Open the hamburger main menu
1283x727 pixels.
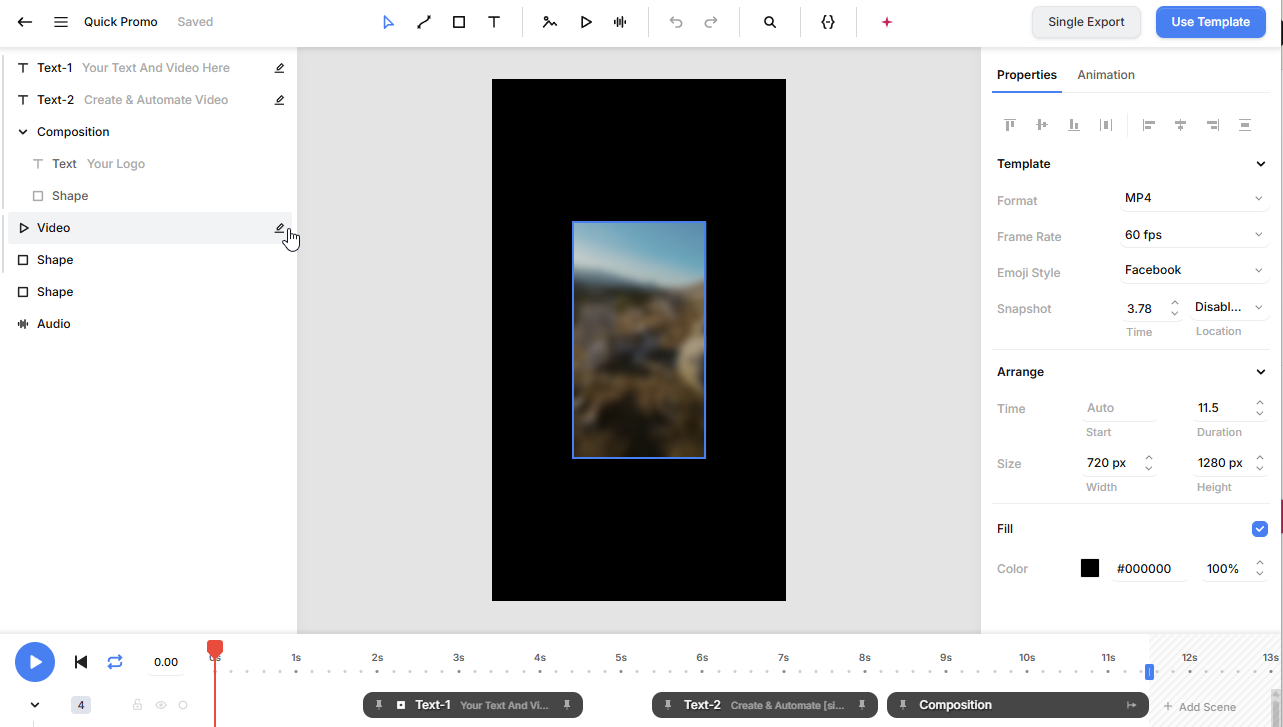click(61, 22)
